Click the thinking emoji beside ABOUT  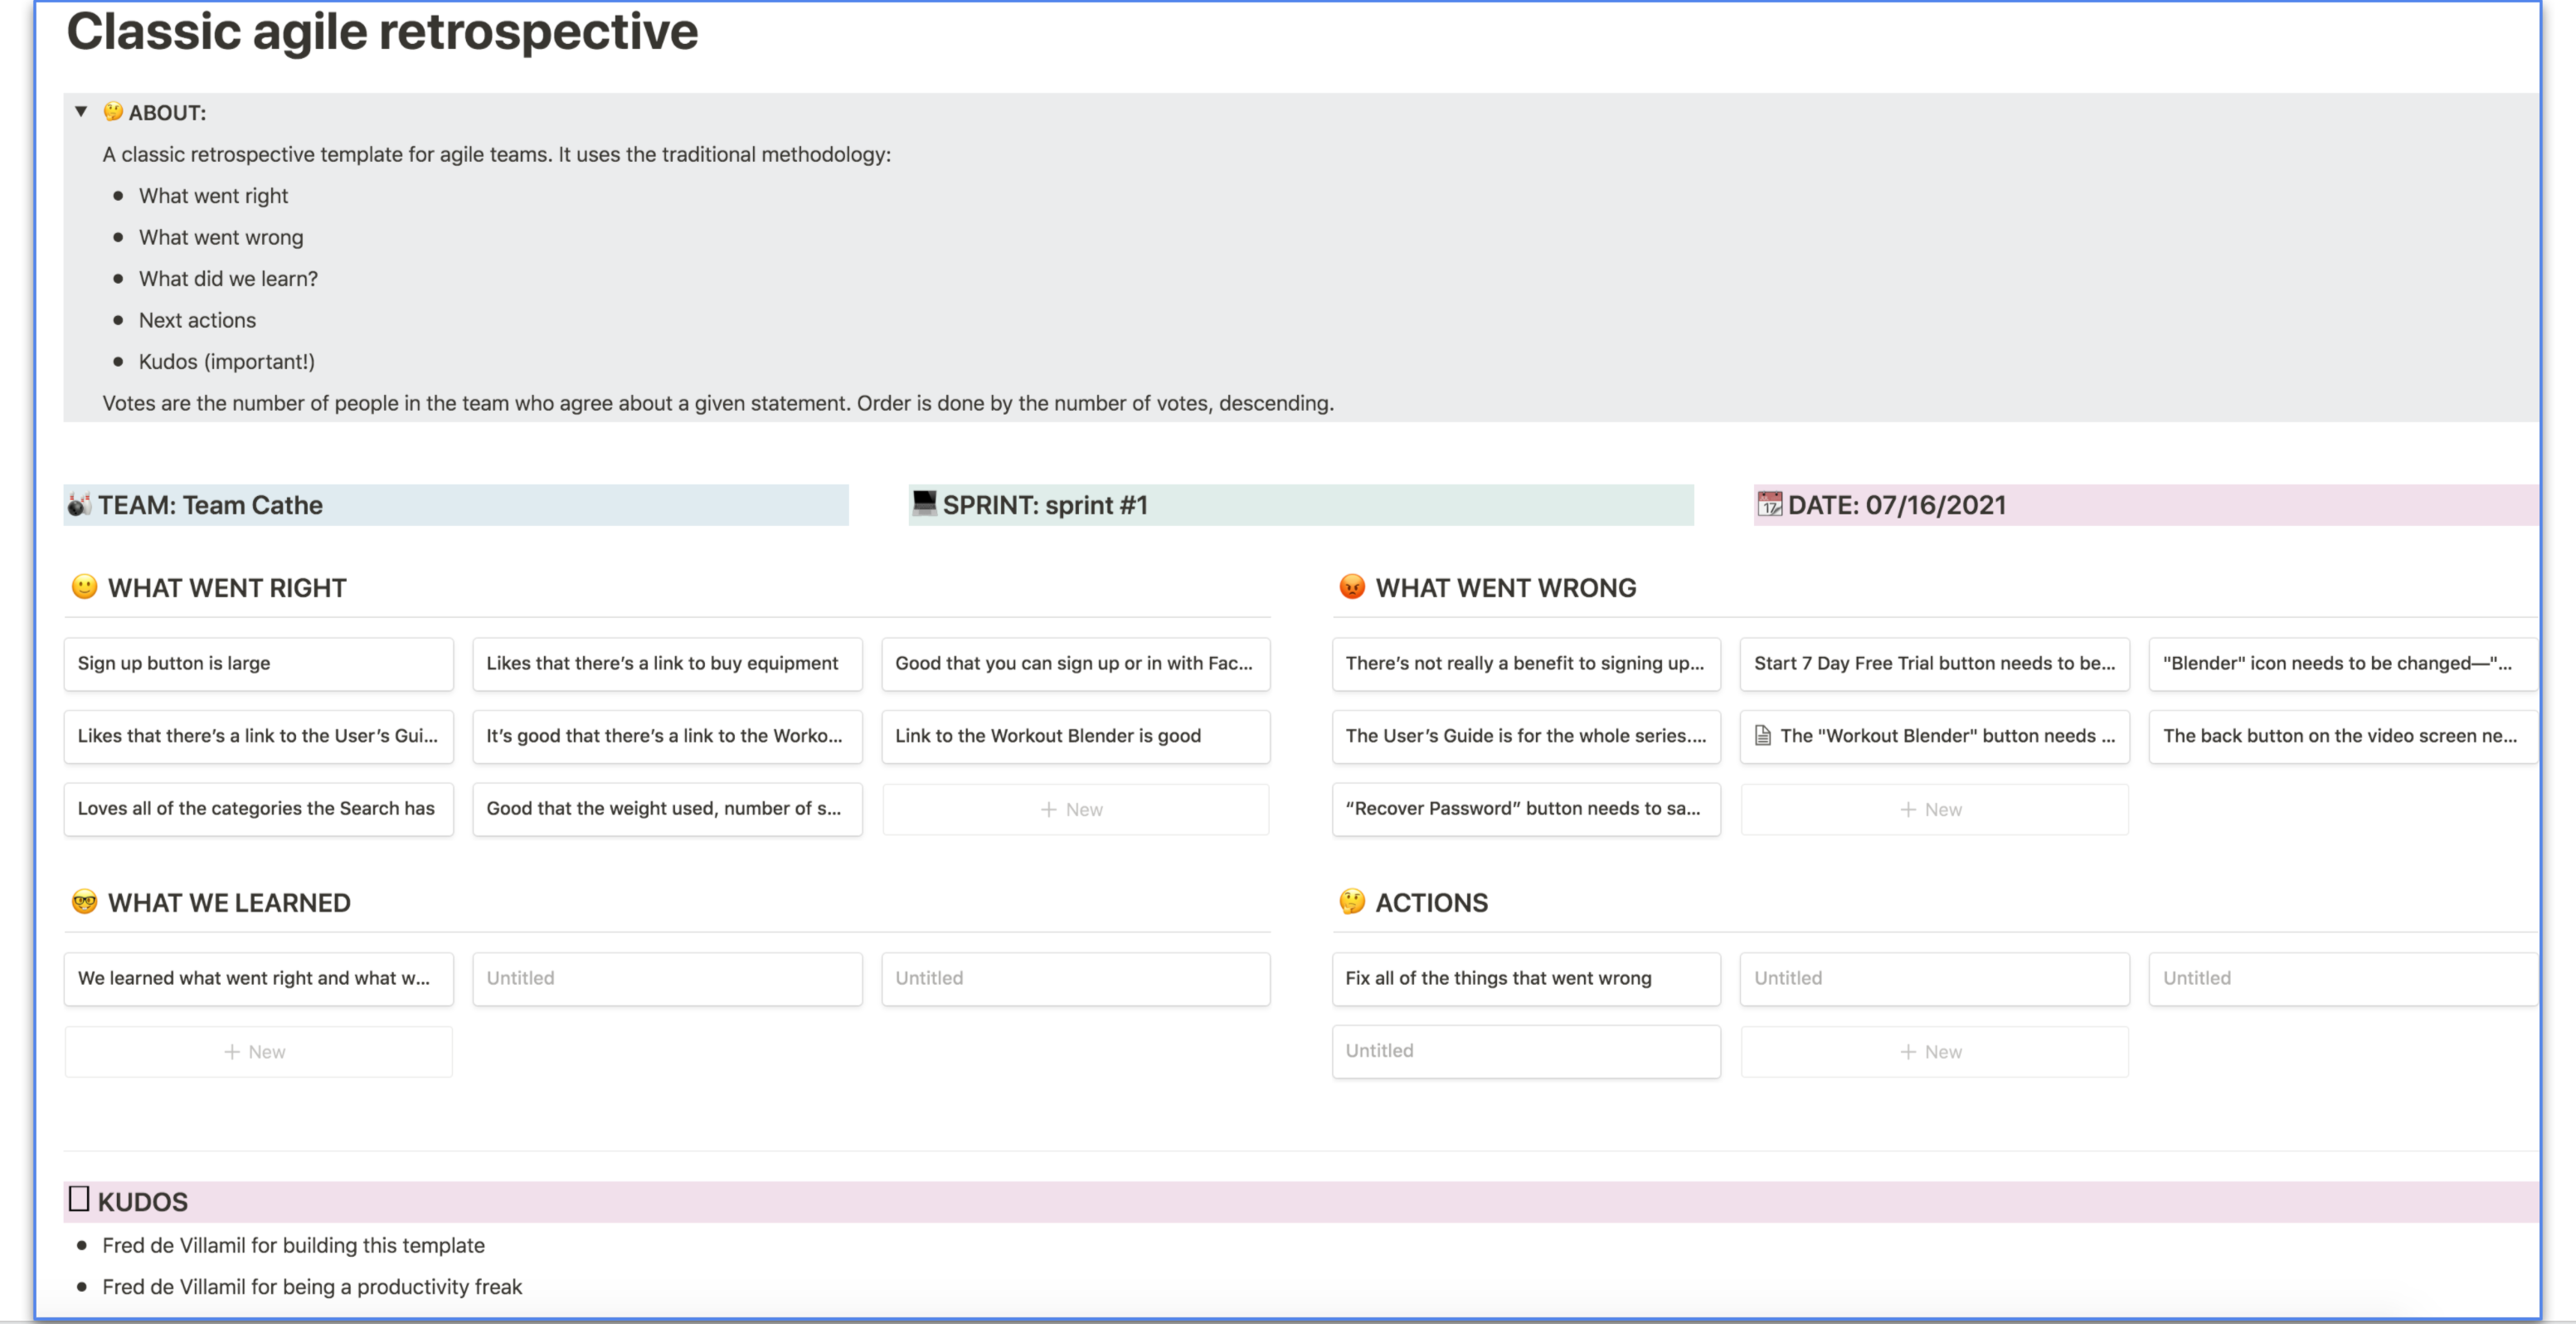click(113, 112)
